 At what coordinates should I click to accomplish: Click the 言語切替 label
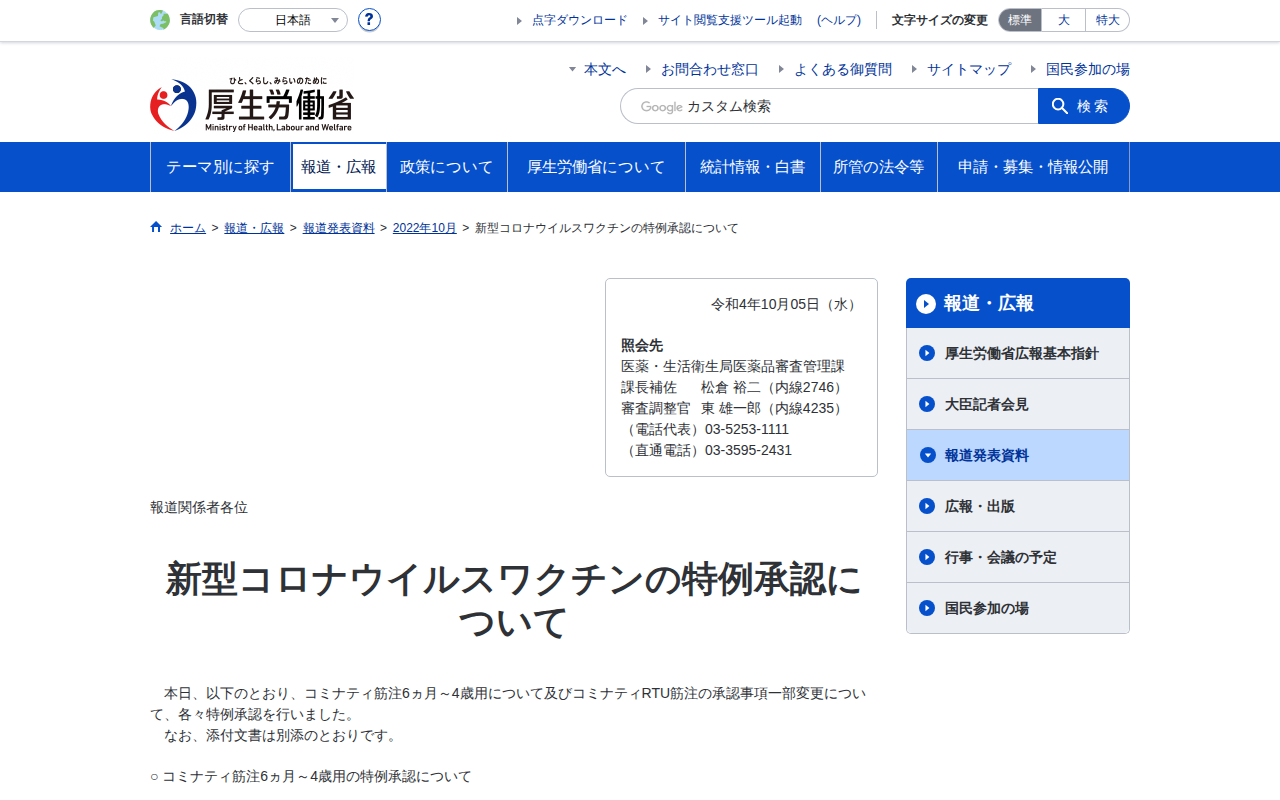click(x=204, y=20)
